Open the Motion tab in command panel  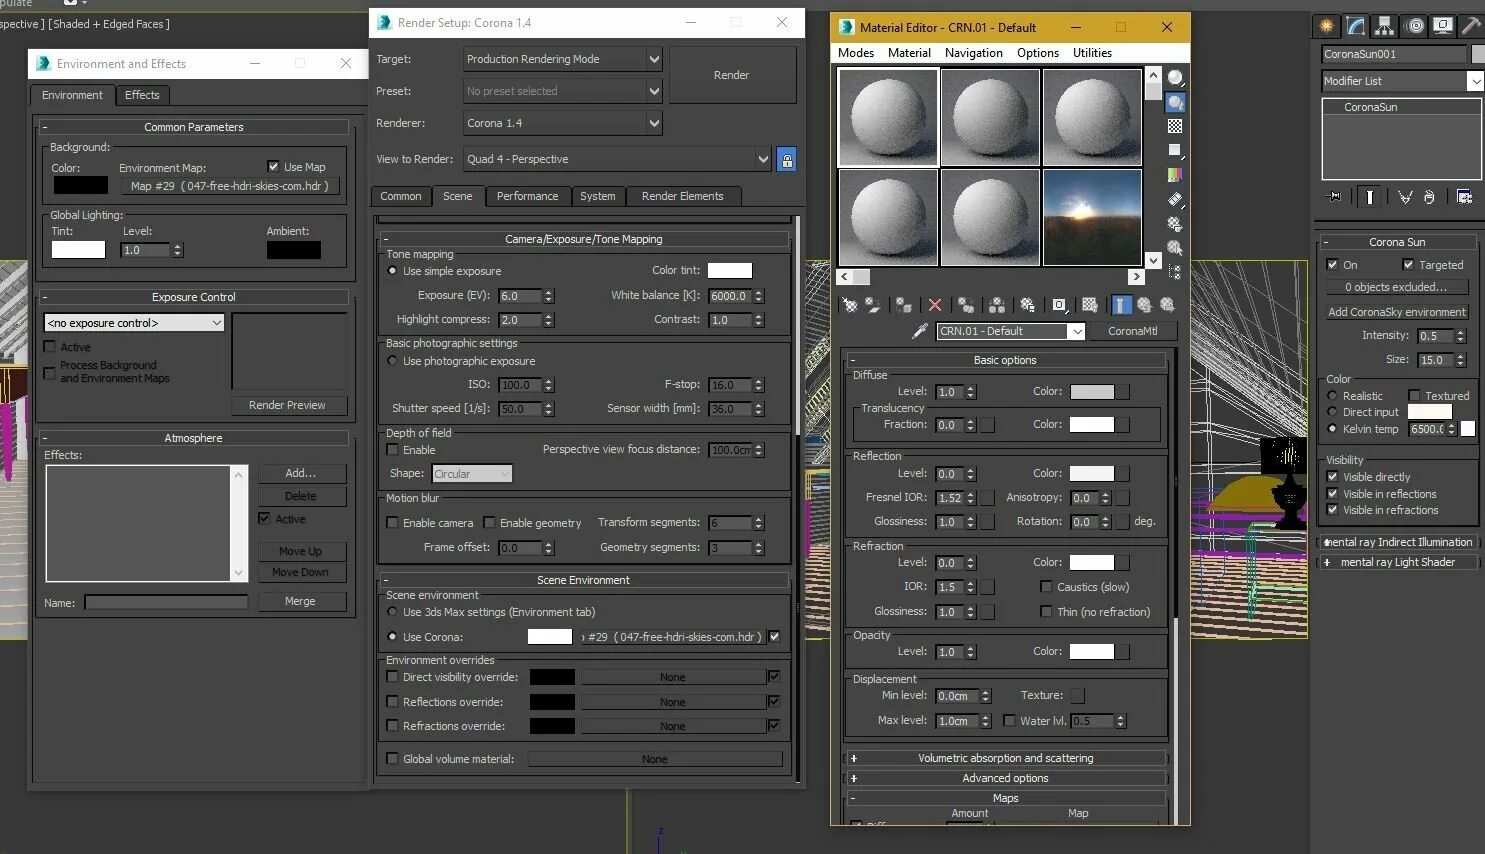[x=1414, y=26]
